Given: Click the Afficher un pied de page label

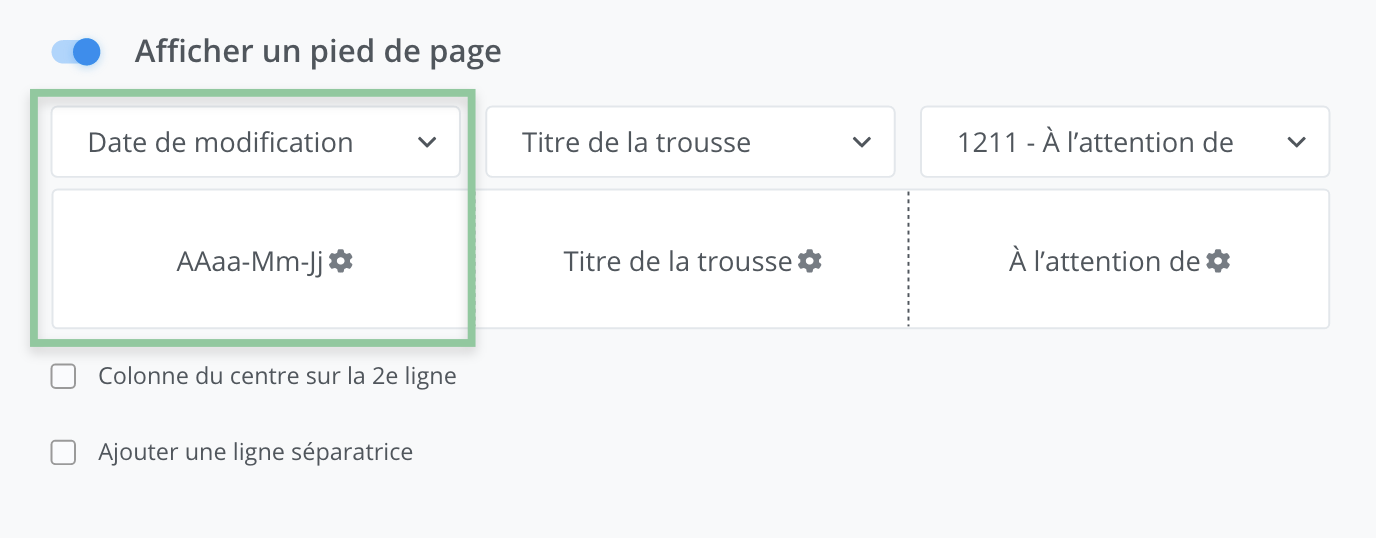Looking at the screenshot, I should point(318,52).
